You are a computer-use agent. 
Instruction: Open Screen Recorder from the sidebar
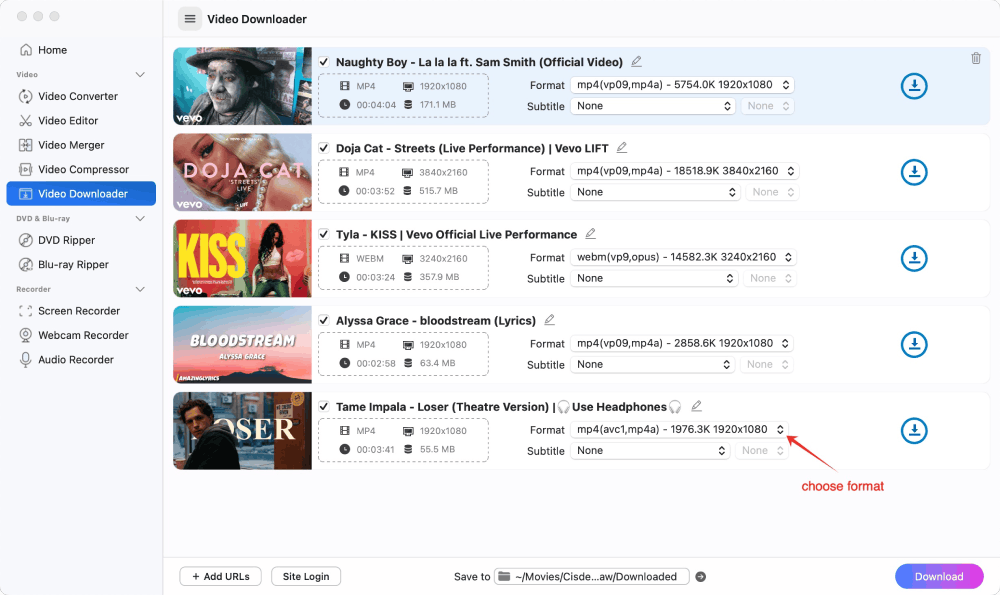pyautogui.click(x=81, y=311)
